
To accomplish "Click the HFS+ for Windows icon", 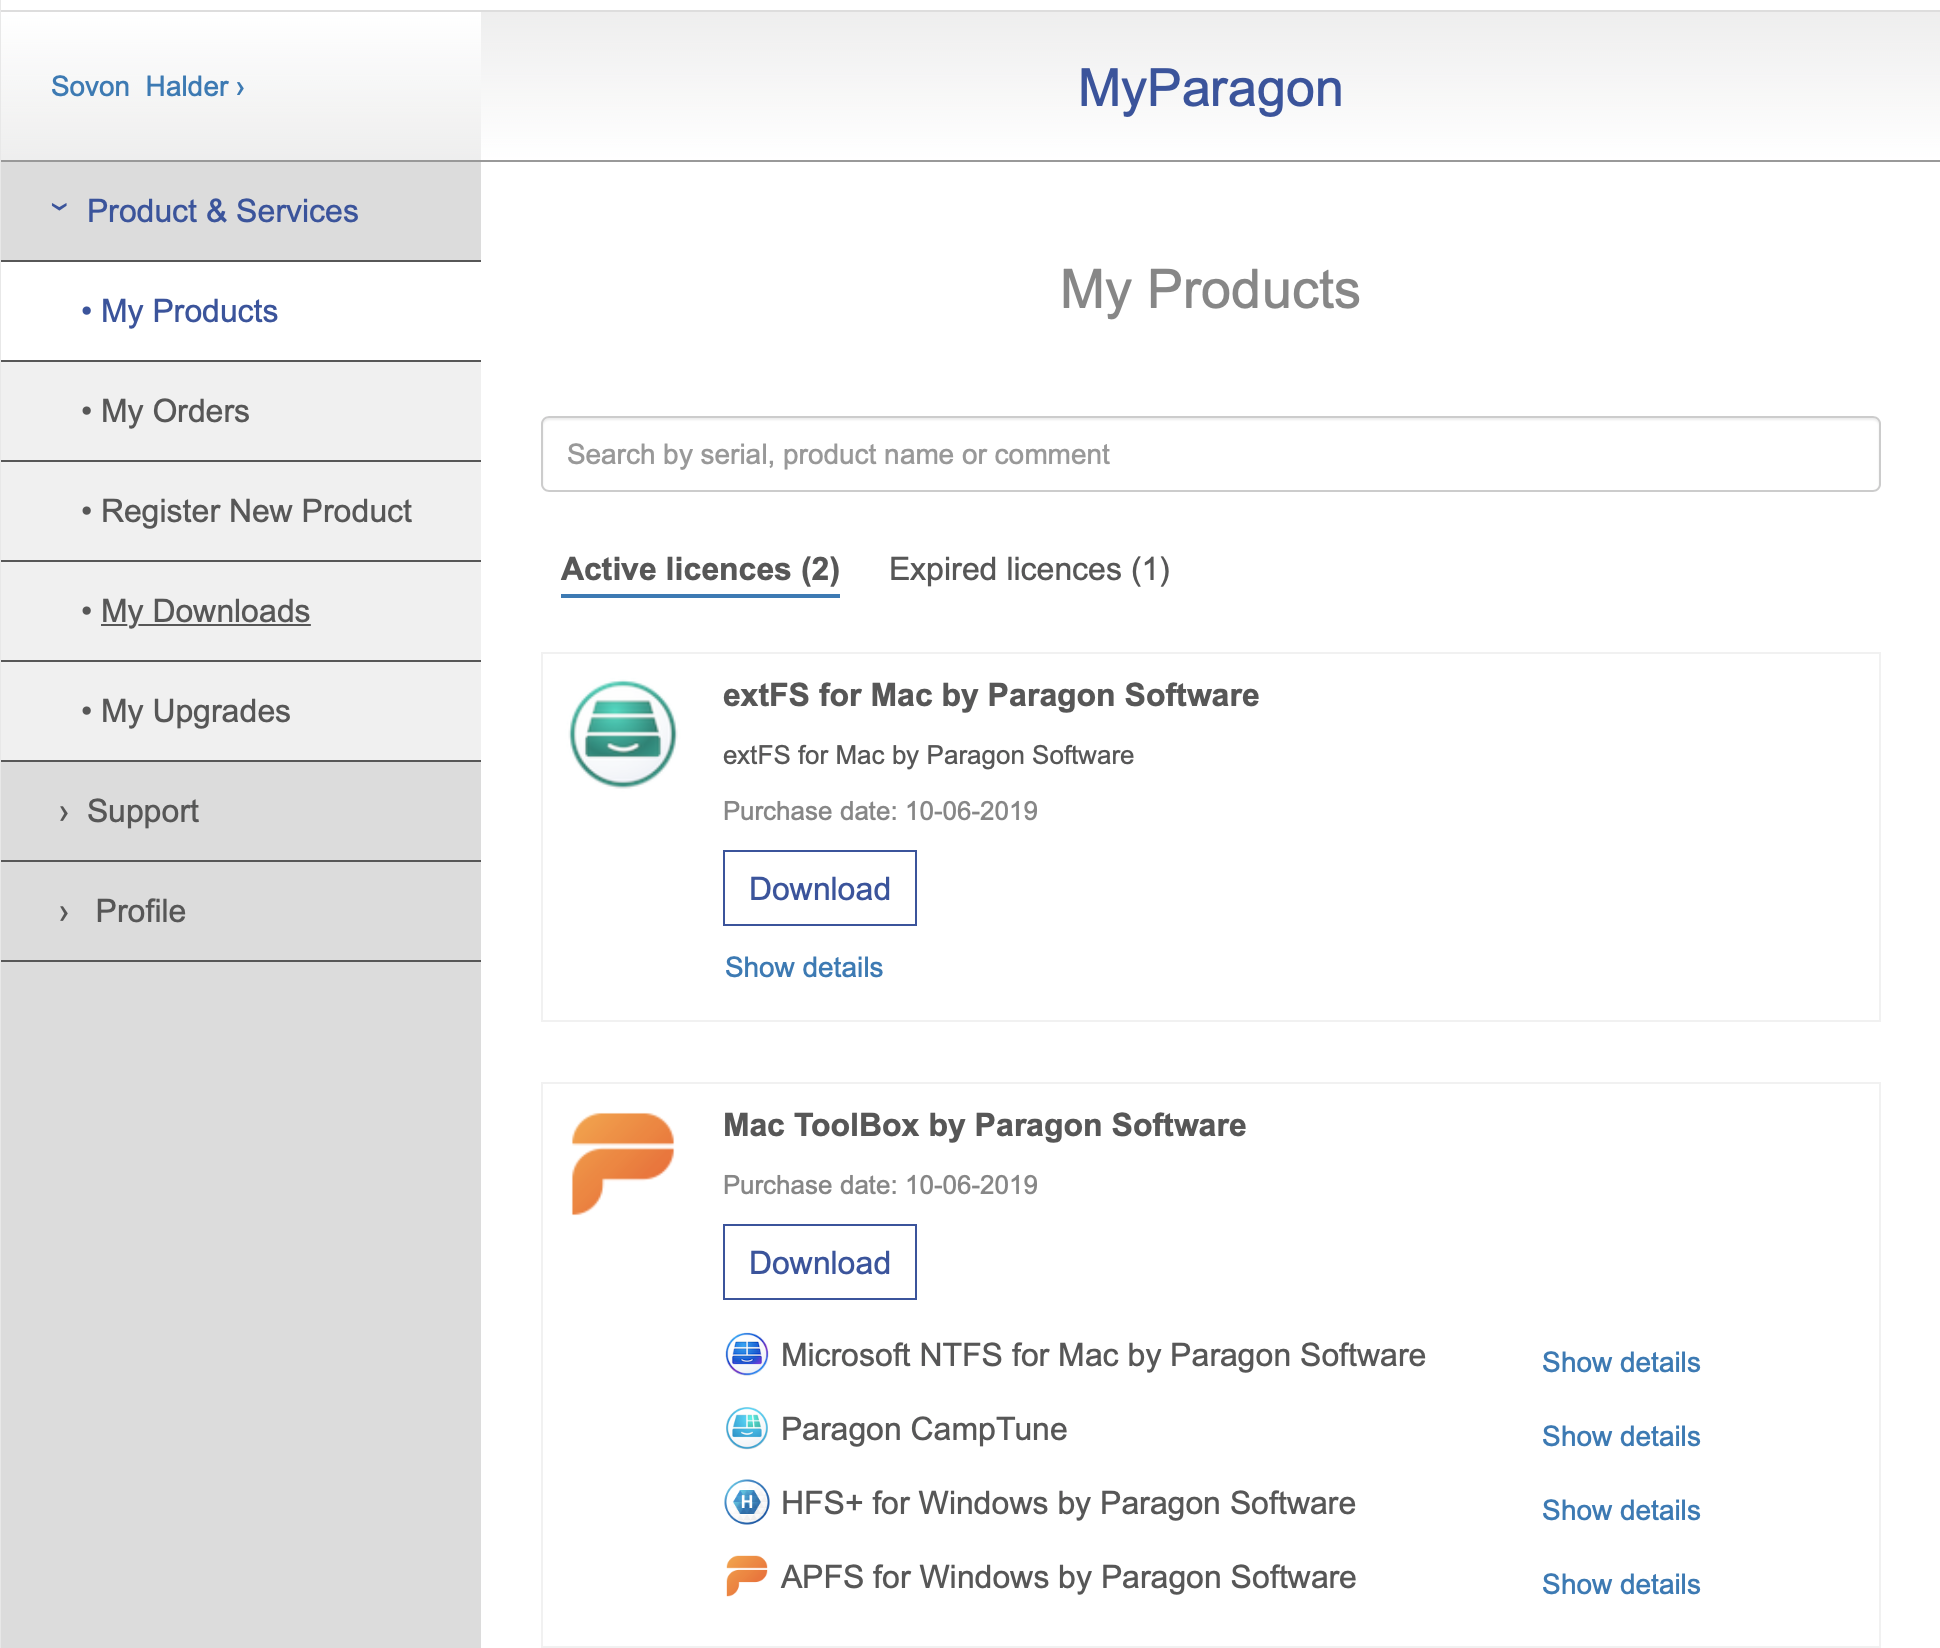I will tap(746, 1503).
